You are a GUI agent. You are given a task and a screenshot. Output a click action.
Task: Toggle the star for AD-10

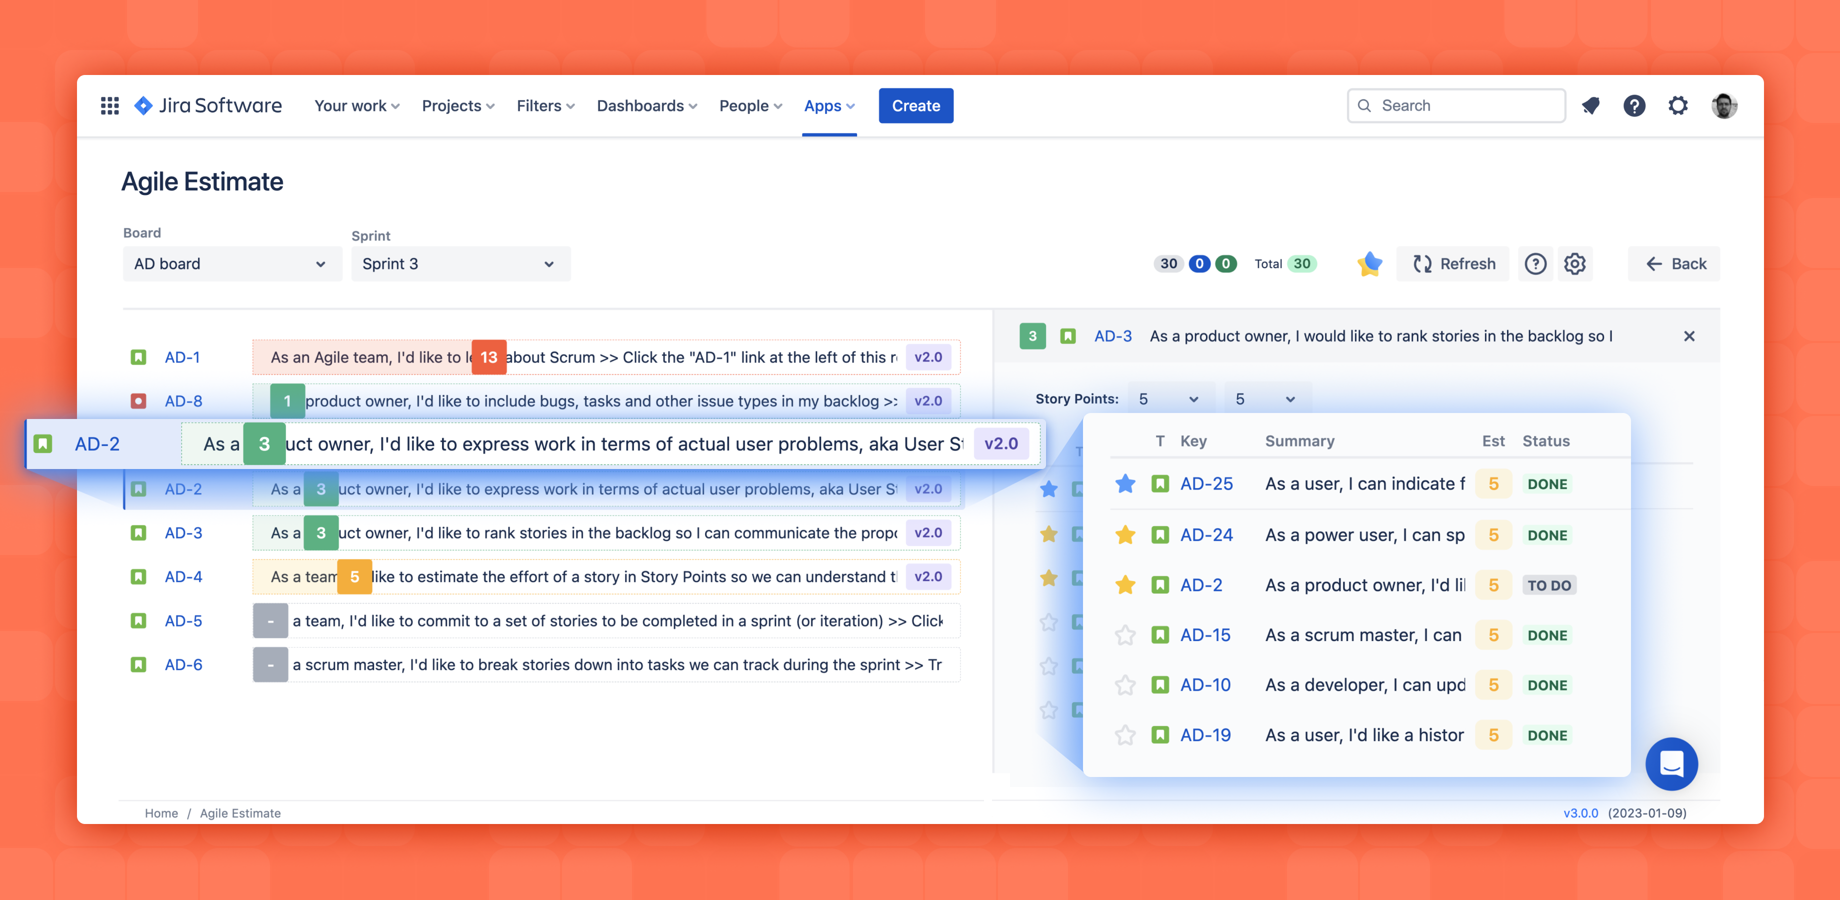pos(1125,685)
